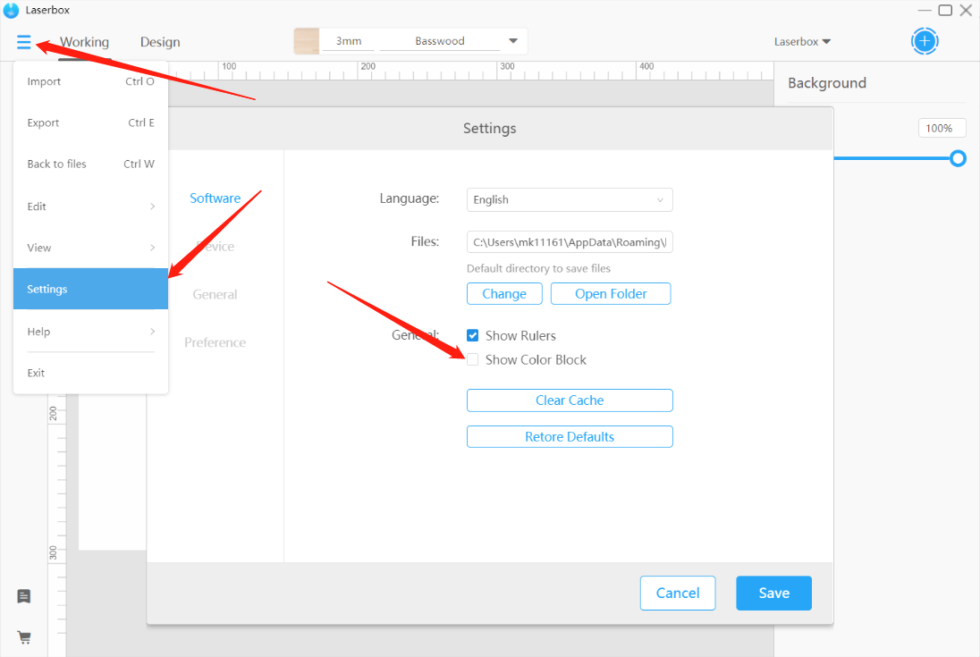Select Back to files menu item
Screen dimensions: 980x657
(91, 164)
